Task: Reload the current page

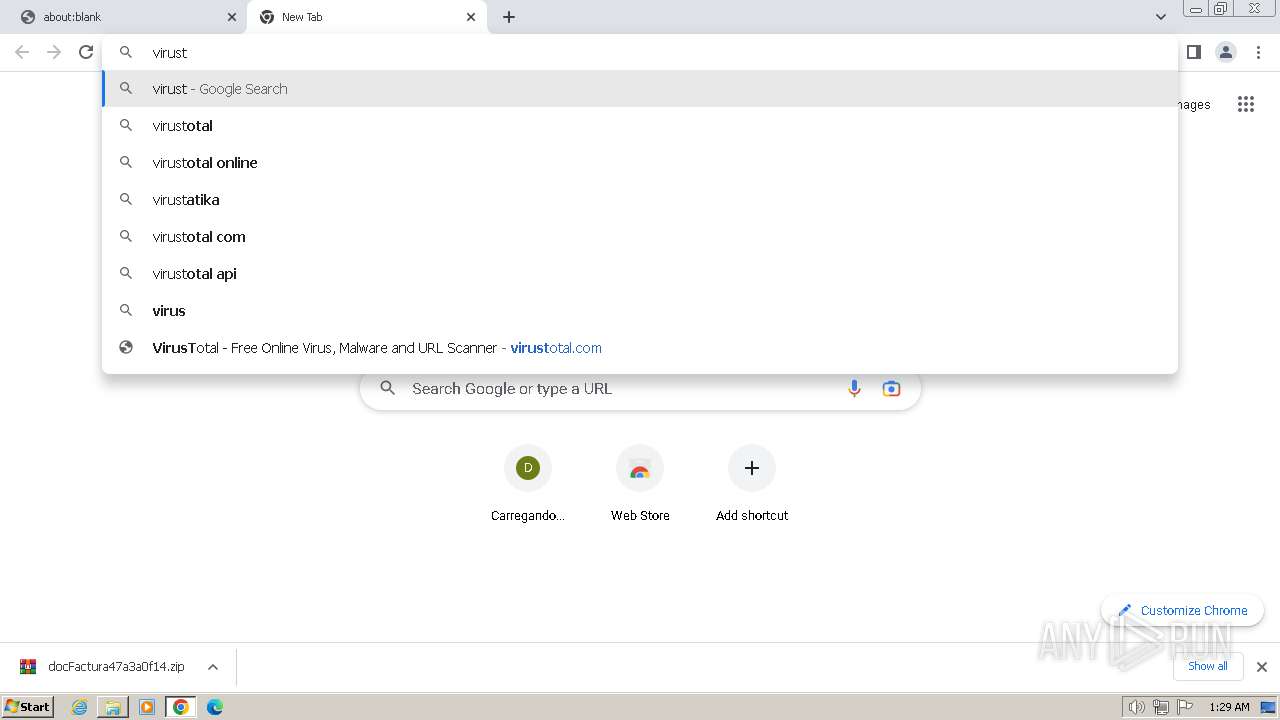Action: pyautogui.click(x=86, y=52)
